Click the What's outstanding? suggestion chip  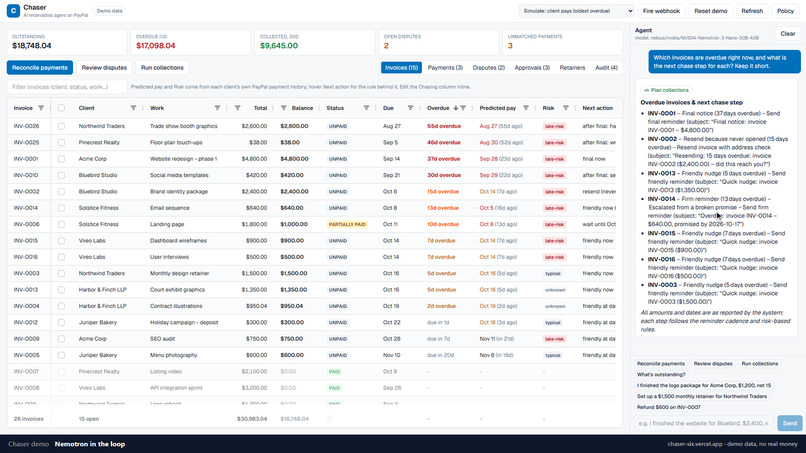[661, 374]
